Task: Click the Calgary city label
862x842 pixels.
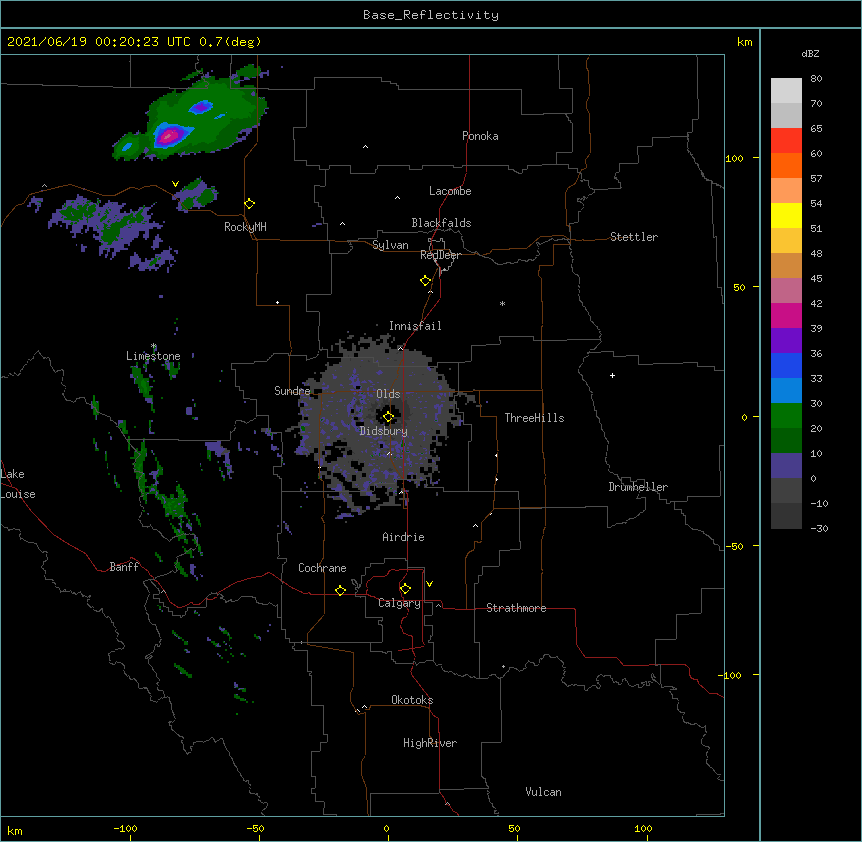Action: click(x=399, y=603)
